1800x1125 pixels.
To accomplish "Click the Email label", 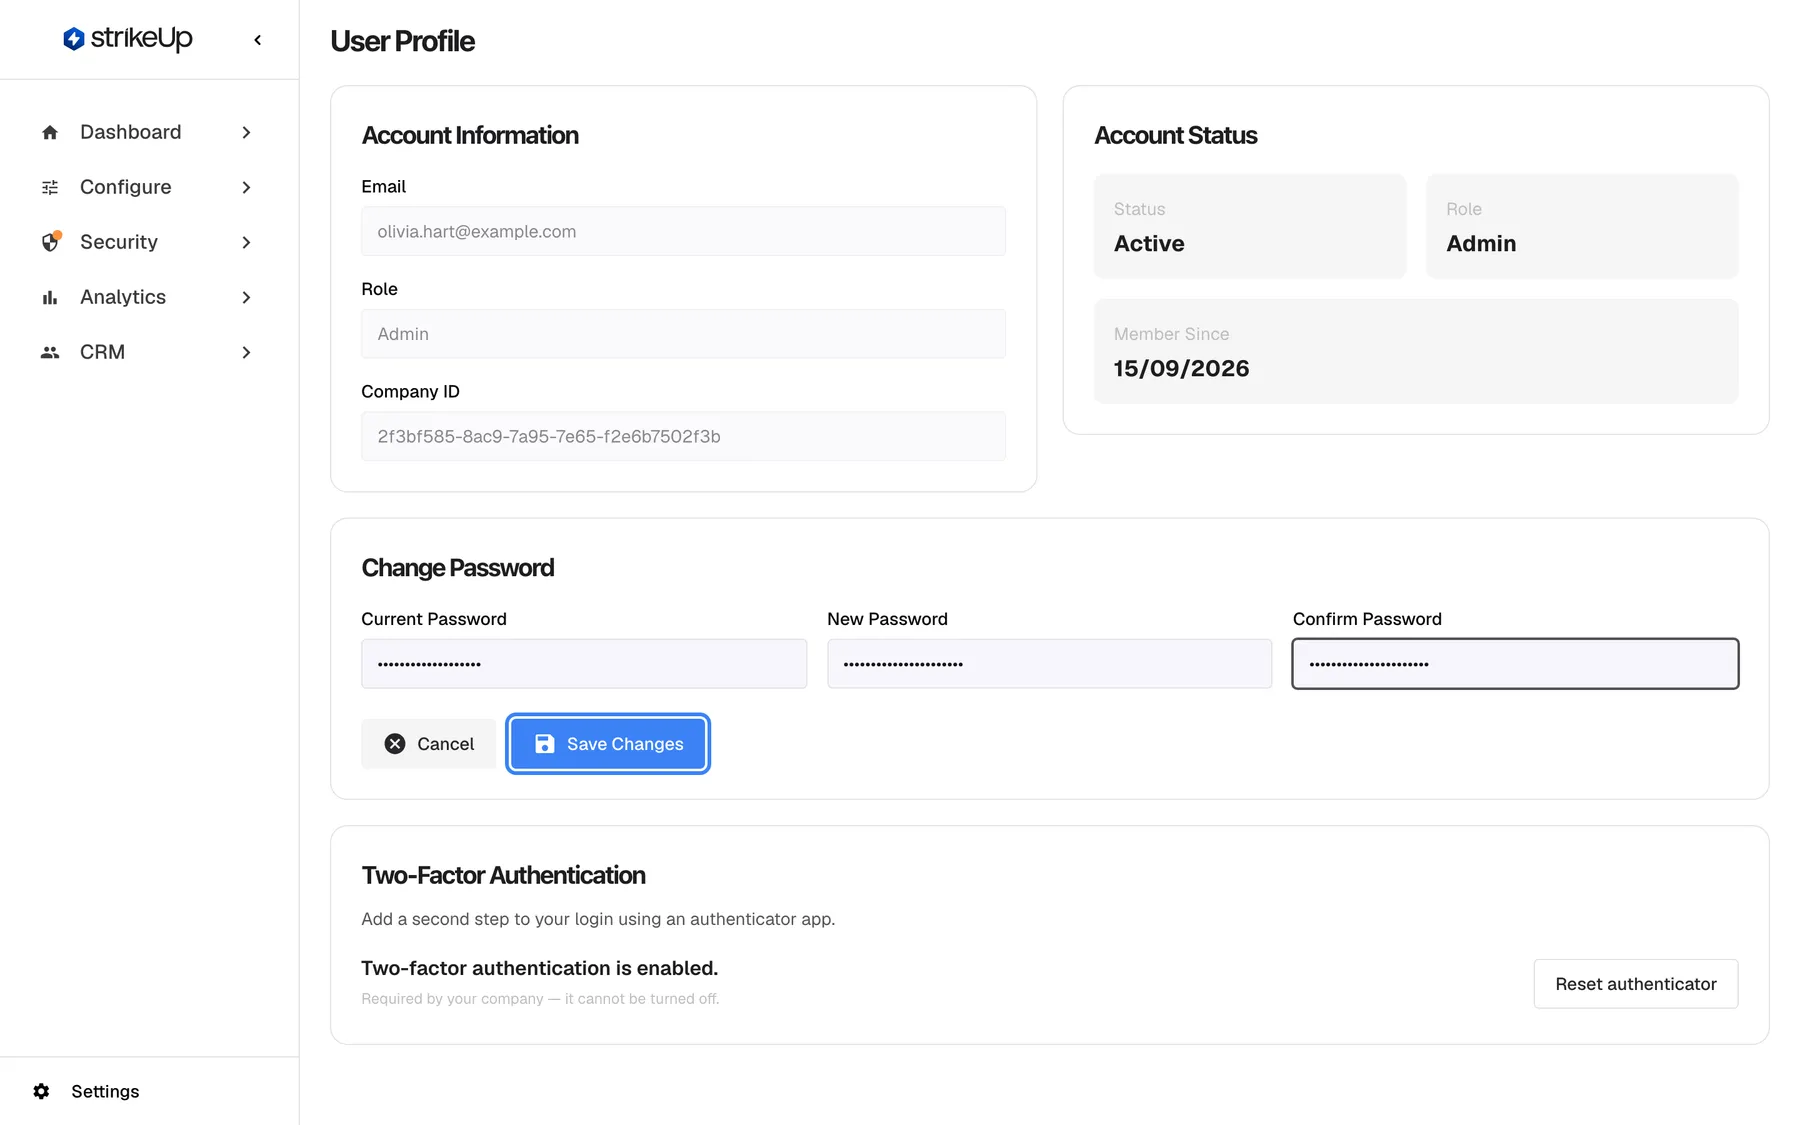I will point(383,187).
